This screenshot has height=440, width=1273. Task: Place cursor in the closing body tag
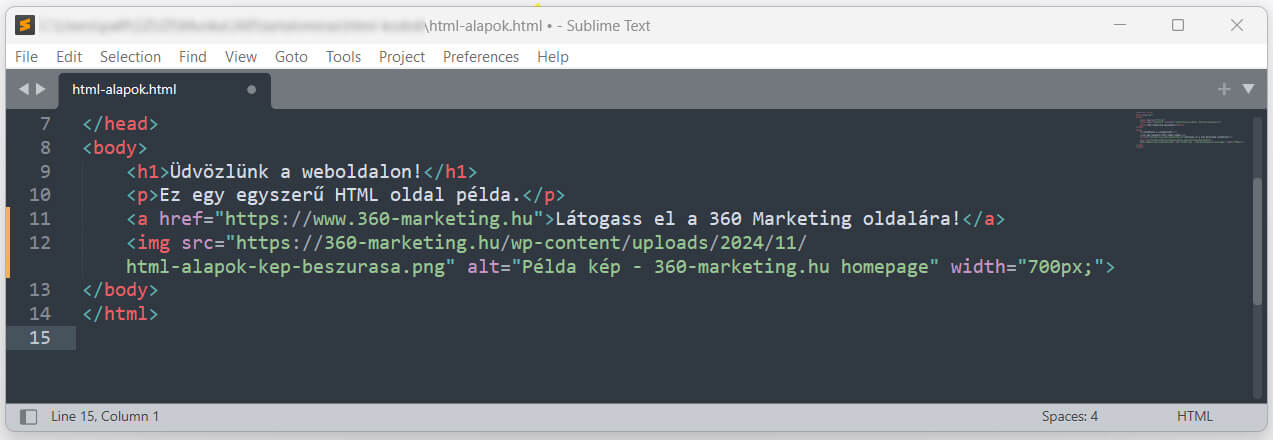tap(121, 290)
